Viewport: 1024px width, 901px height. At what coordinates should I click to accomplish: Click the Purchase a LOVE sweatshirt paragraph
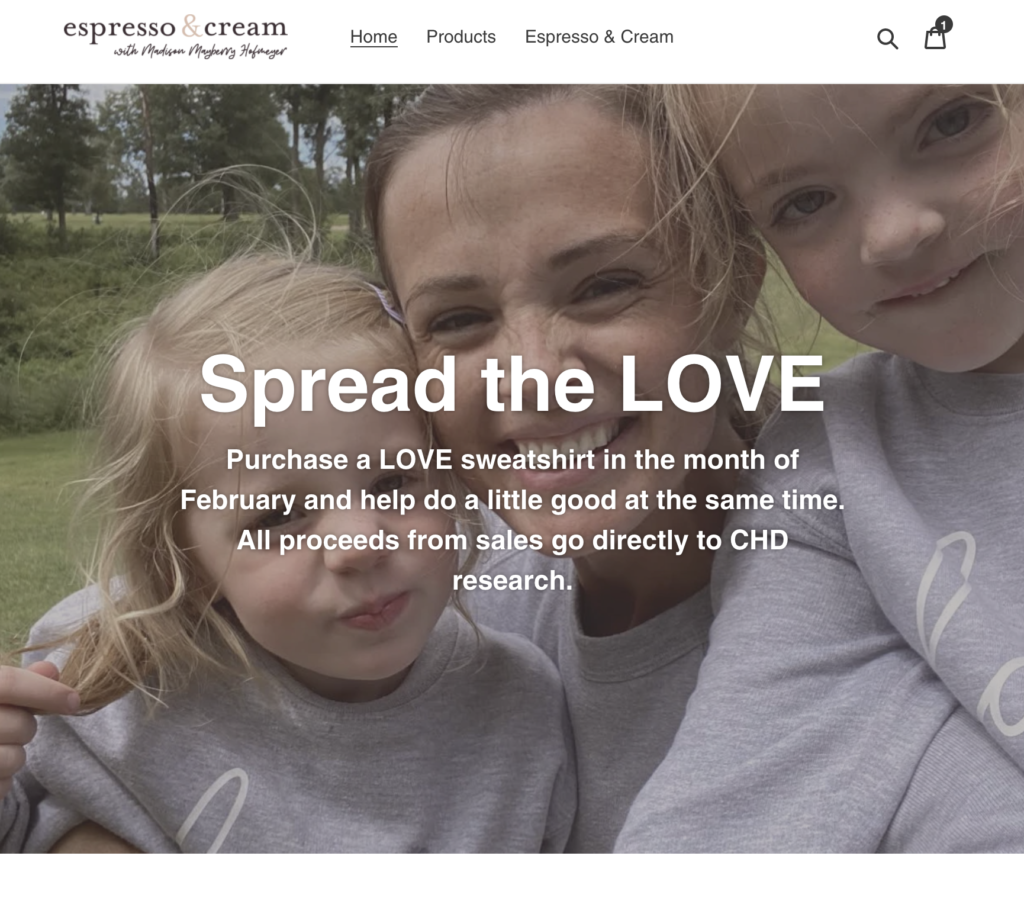512,520
